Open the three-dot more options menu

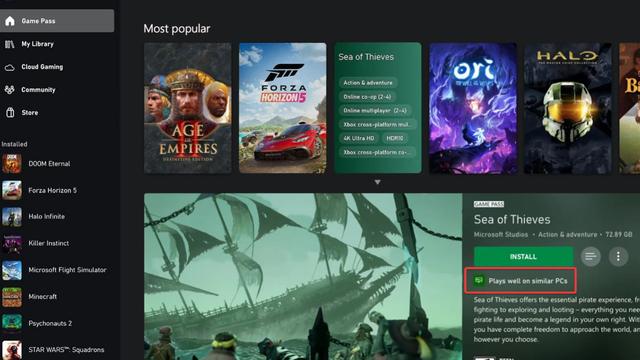point(618,257)
